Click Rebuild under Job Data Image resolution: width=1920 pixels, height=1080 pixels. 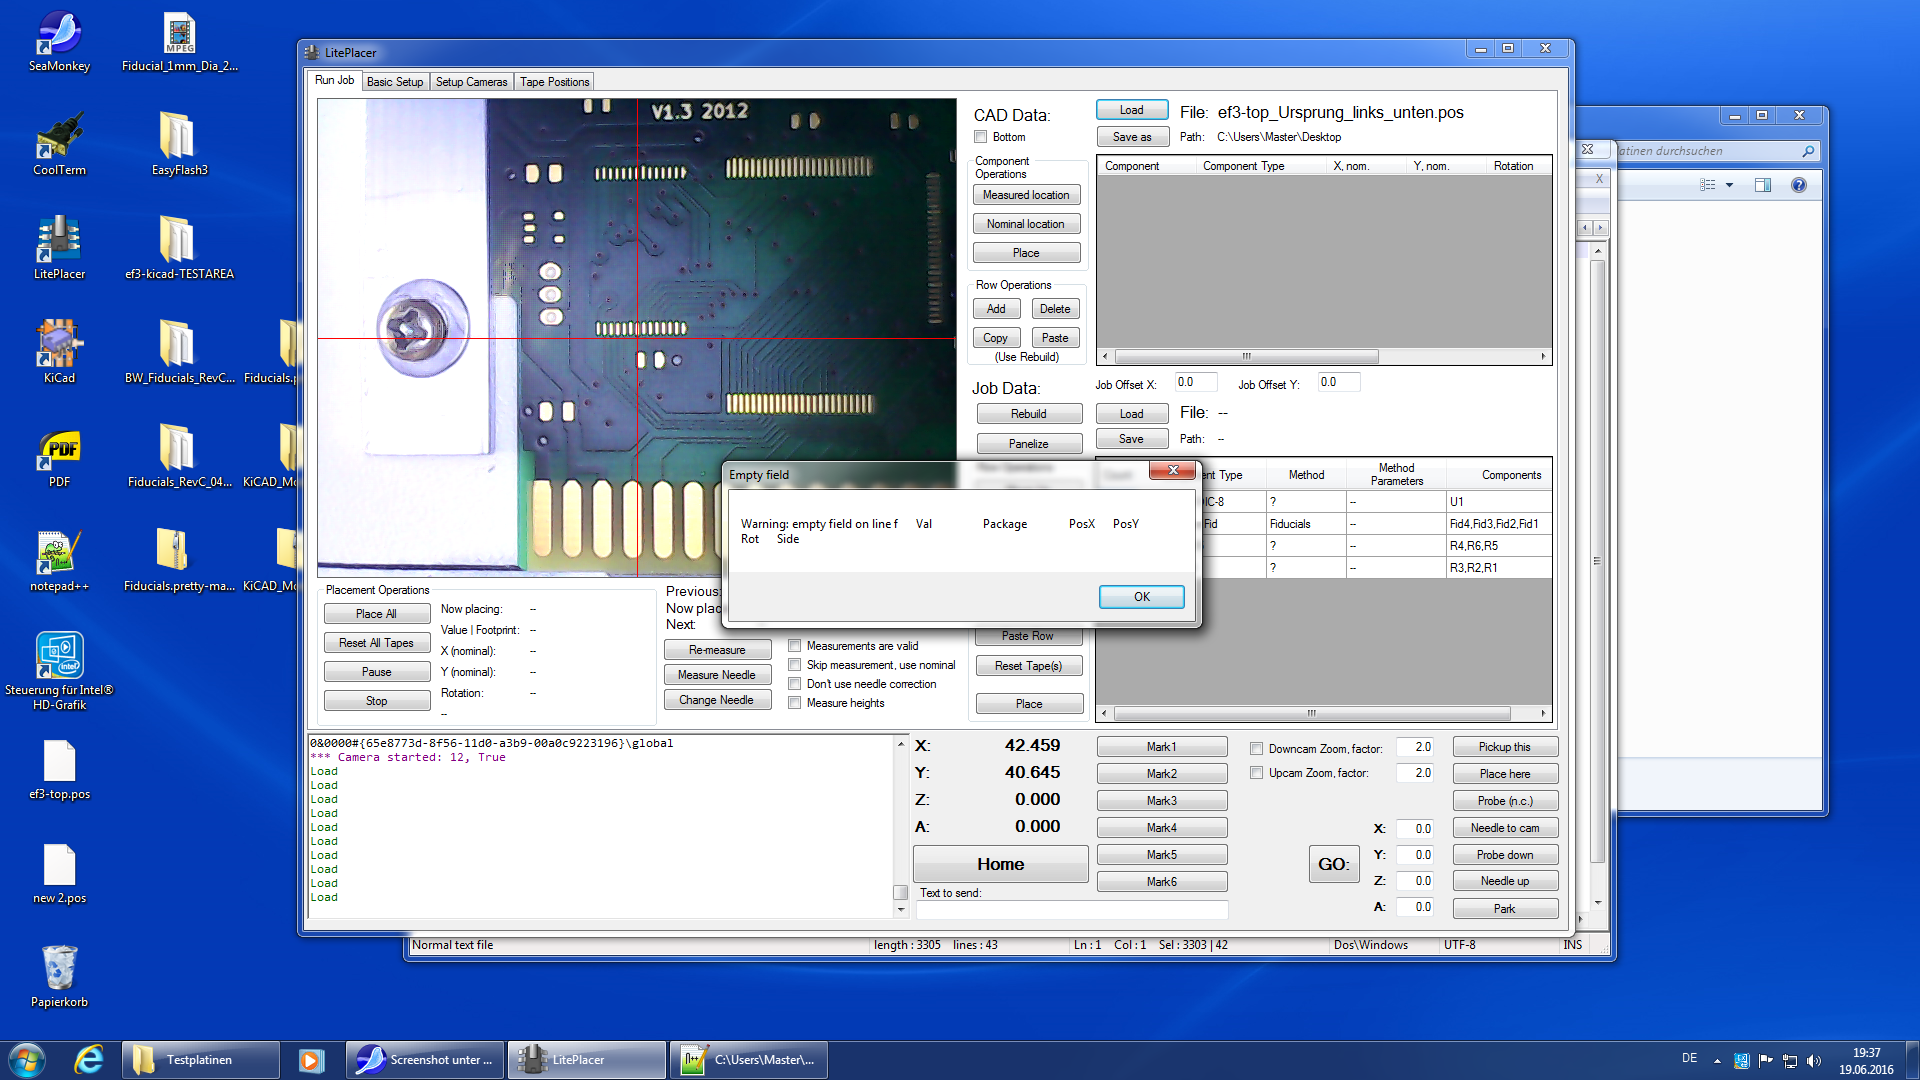click(1029, 414)
